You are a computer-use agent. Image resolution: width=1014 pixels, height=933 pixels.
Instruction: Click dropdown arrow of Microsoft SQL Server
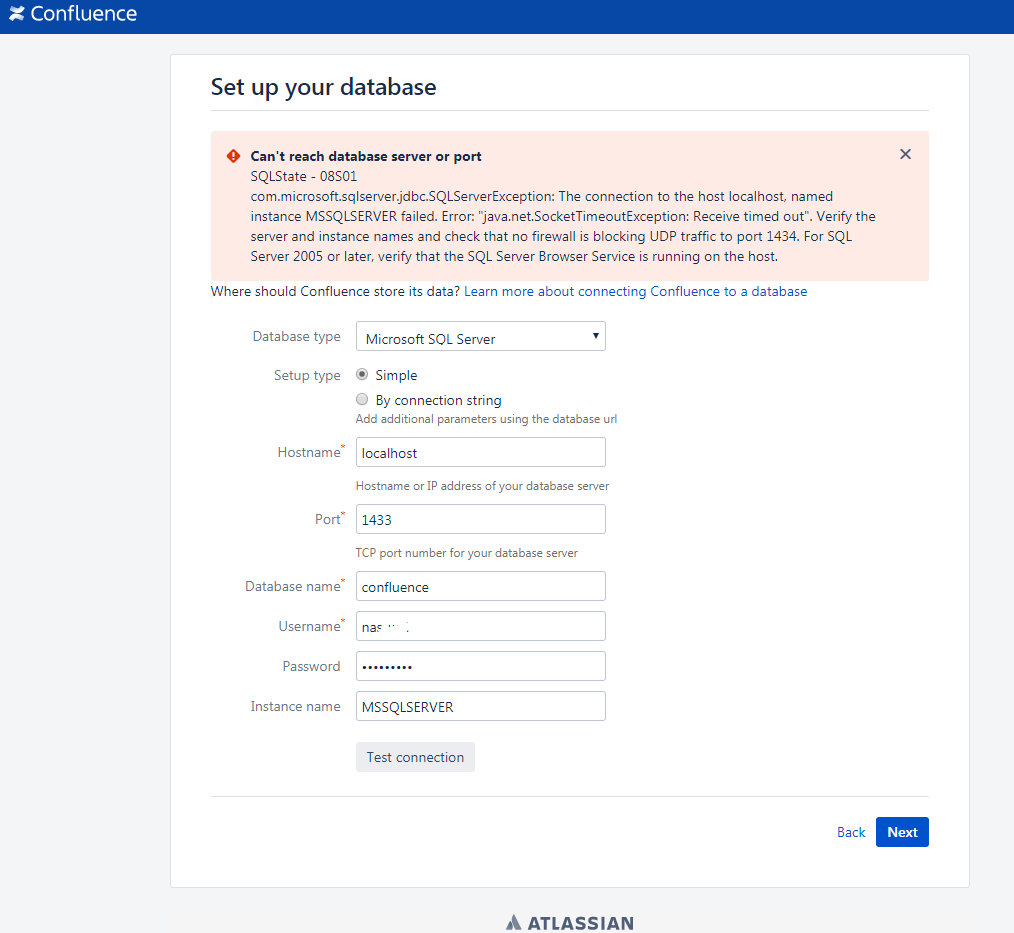596,336
